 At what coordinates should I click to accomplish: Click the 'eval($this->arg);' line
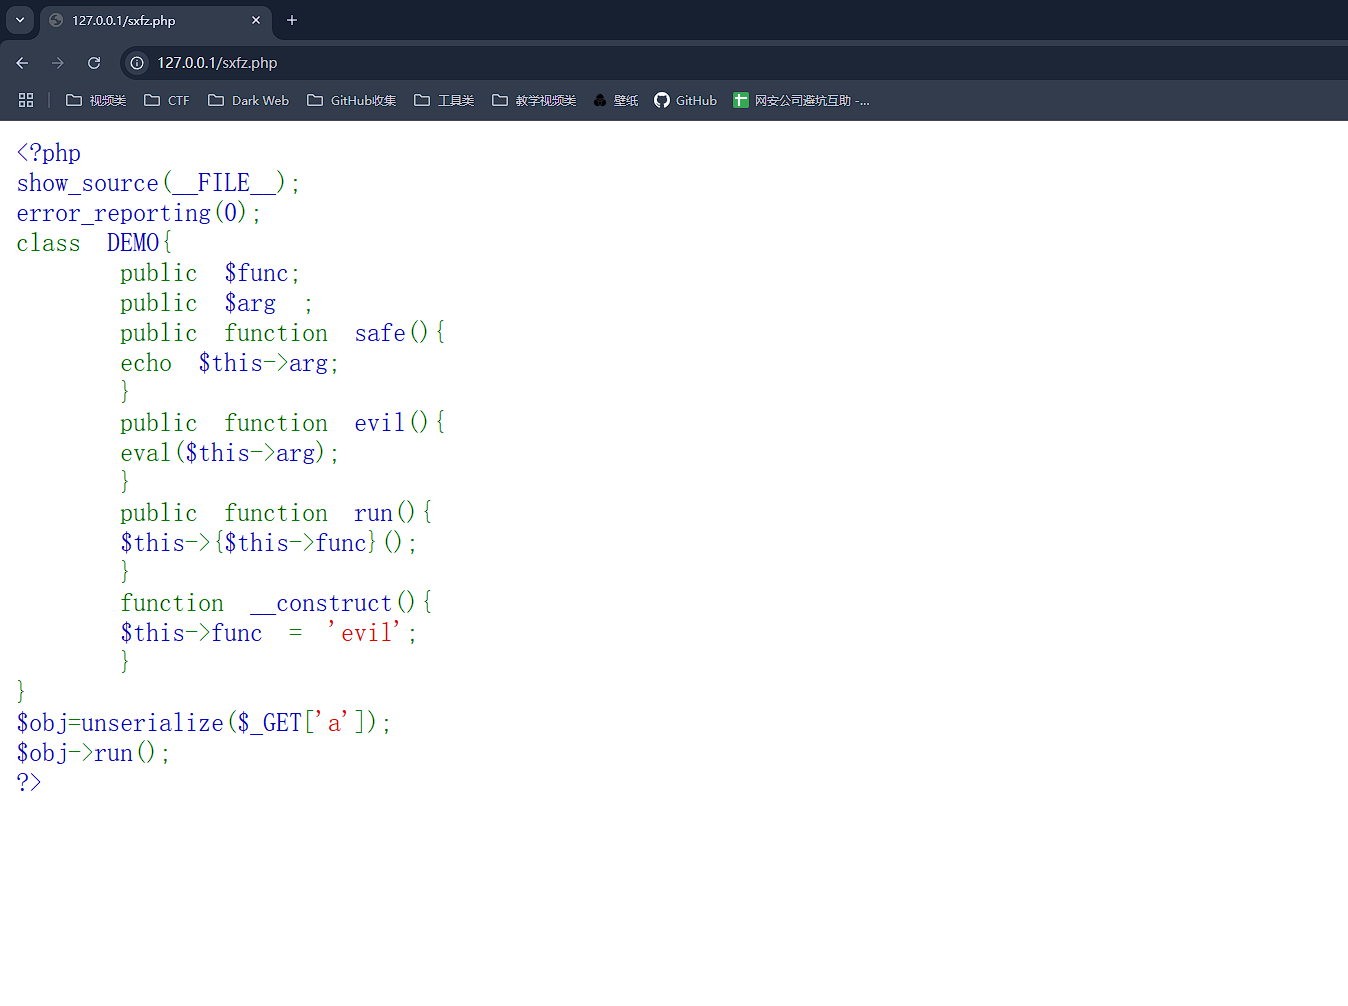click(230, 453)
